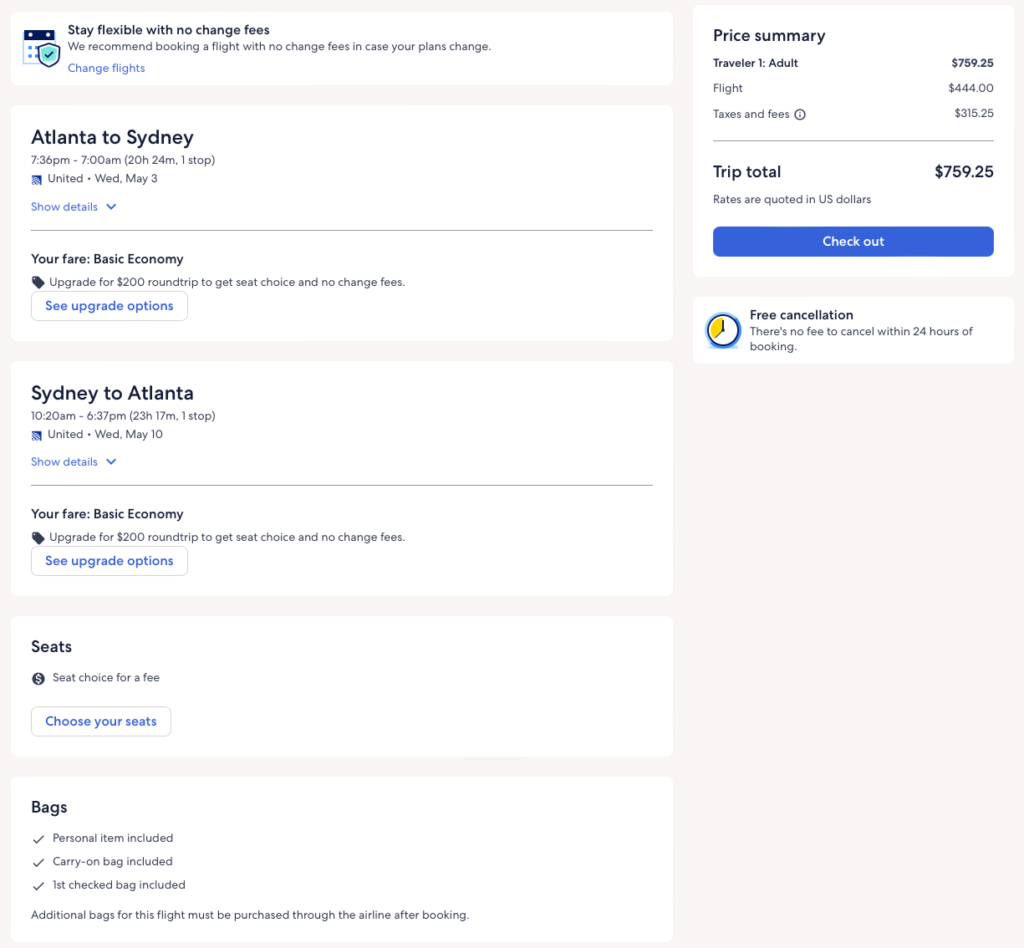
Task: Click the tag icon in the Atlanta to Sydney fare
Action: click(38, 283)
